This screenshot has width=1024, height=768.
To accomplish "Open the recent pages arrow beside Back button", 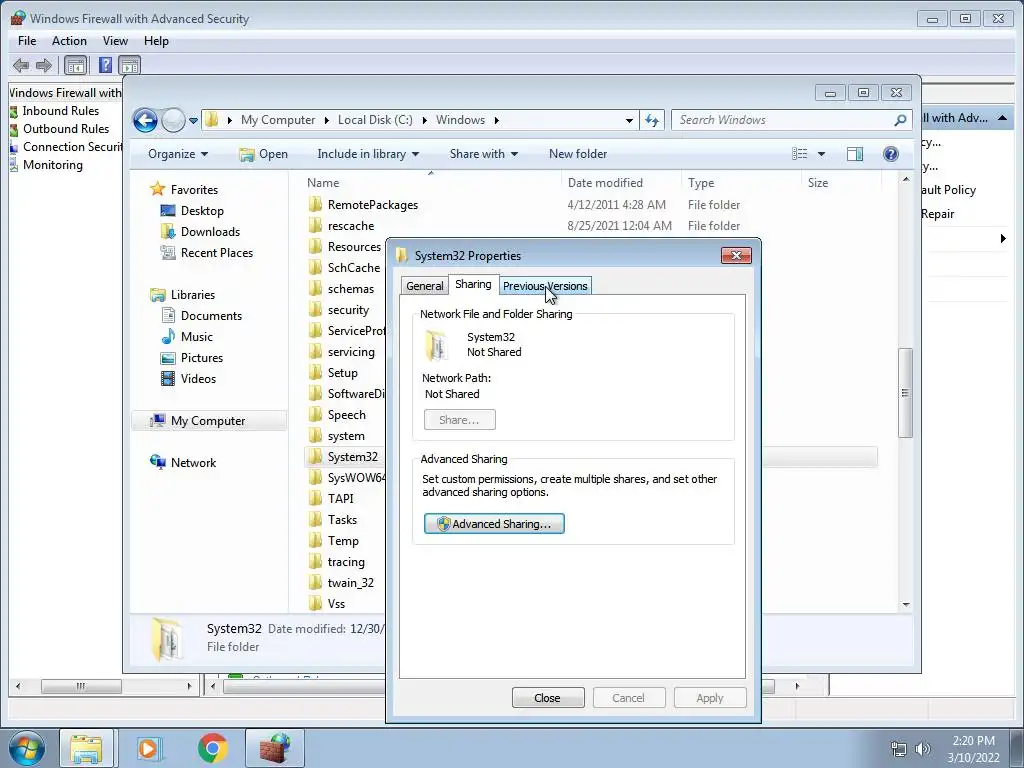I will (193, 121).
